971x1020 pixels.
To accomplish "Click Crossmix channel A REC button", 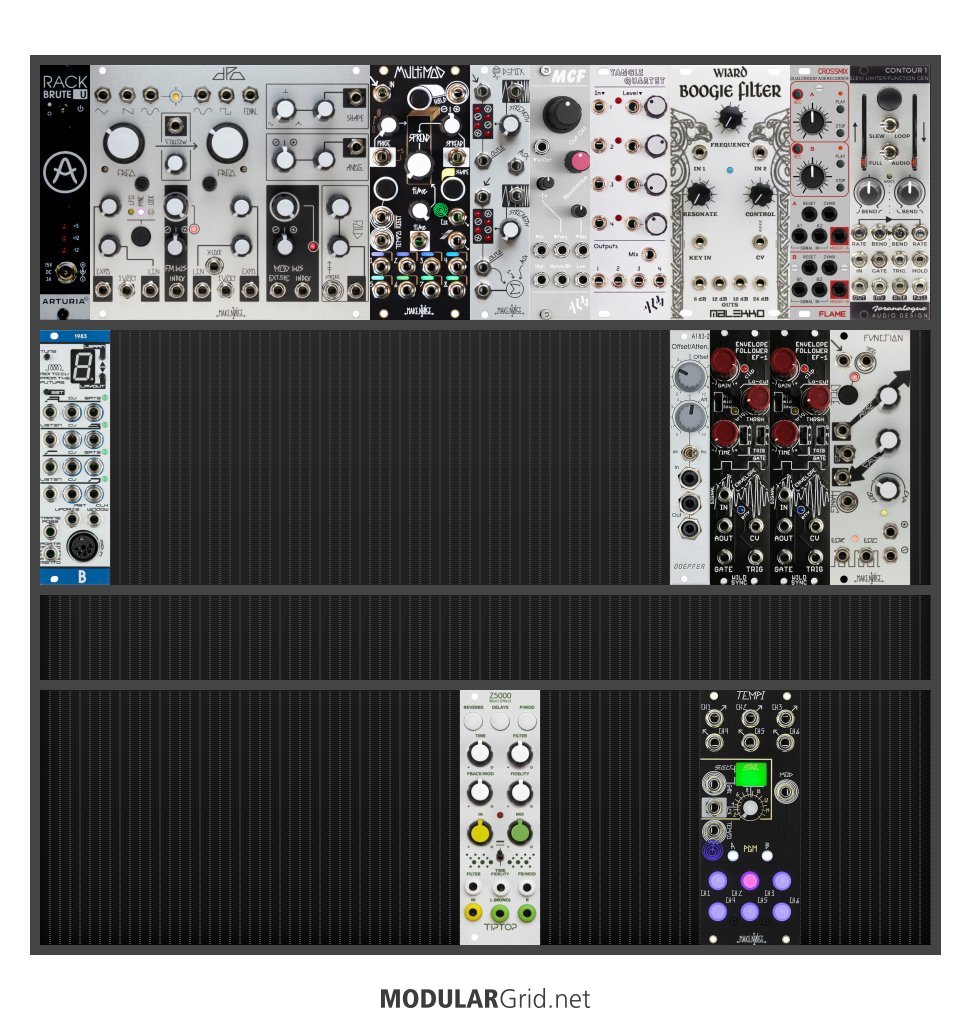I will tap(798, 95).
